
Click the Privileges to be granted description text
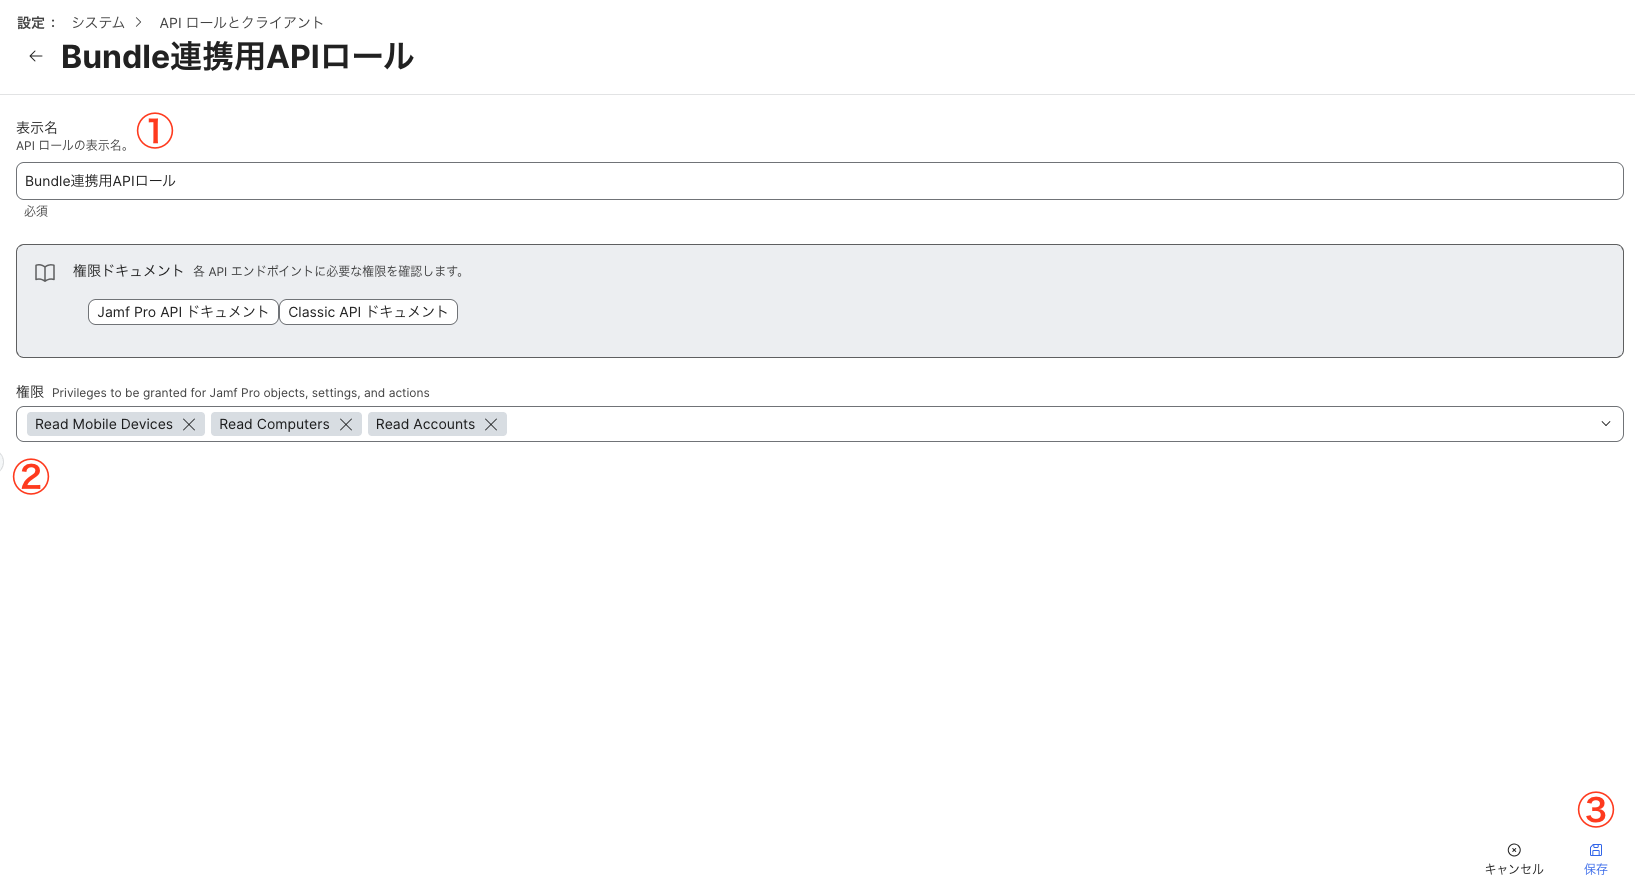click(x=241, y=393)
